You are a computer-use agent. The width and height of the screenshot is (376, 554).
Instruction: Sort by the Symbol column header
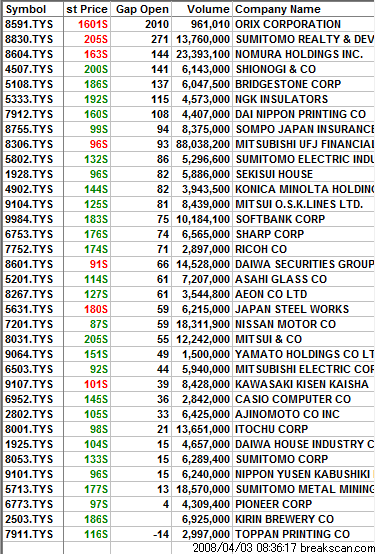pos(33,9)
